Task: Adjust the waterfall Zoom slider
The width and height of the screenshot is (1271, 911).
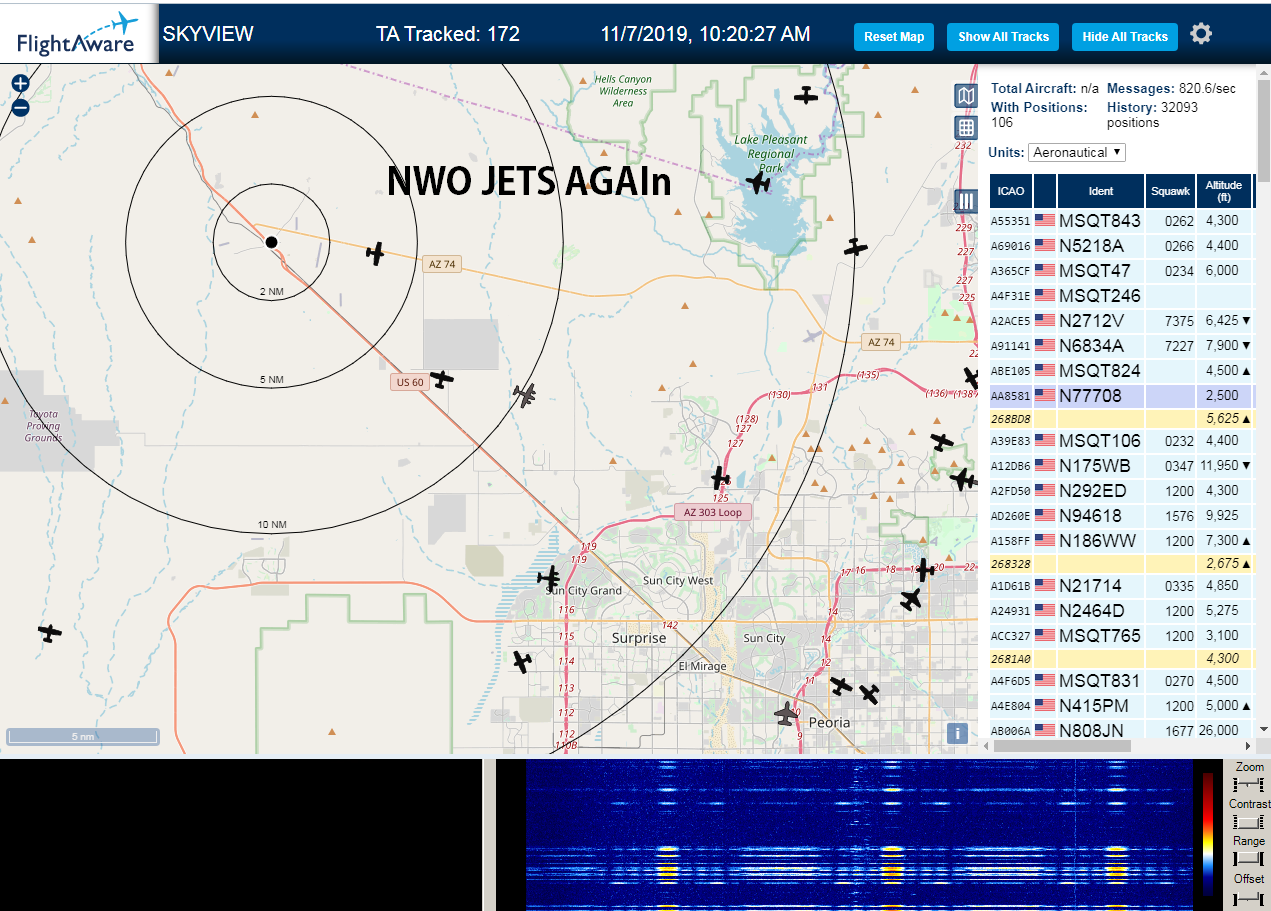Action: pyautogui.click(x=1249, y=784)
